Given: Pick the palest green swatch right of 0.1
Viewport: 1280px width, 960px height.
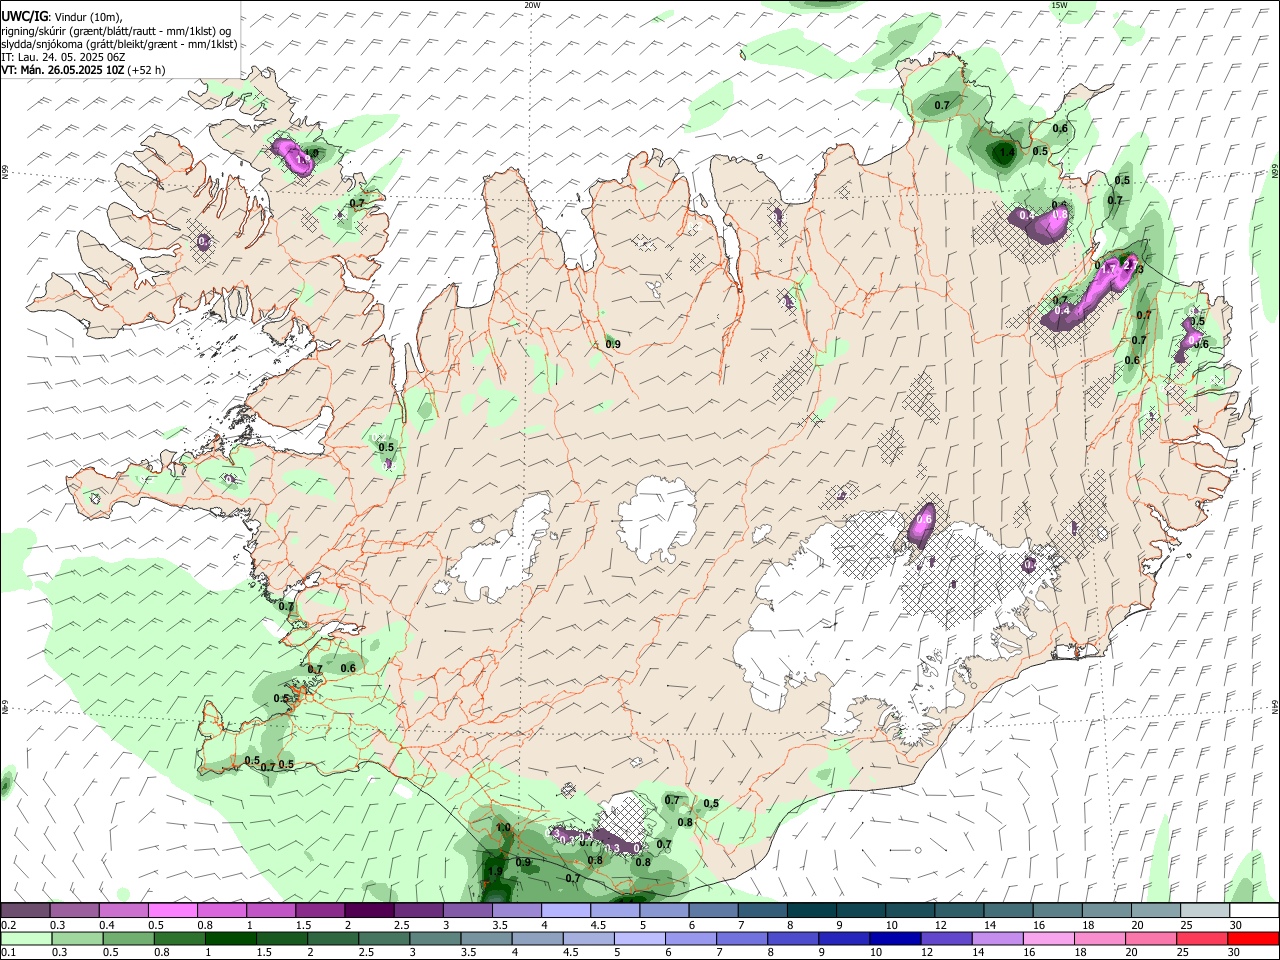Looking at the screenshot, I should tap(25, 938).
